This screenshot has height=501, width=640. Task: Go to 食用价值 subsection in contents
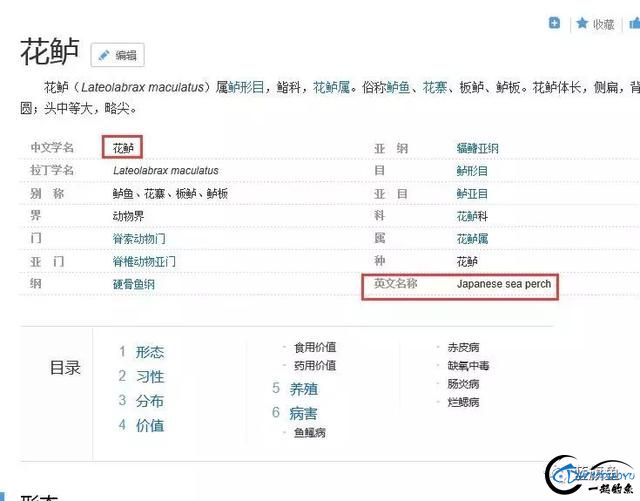315,347
